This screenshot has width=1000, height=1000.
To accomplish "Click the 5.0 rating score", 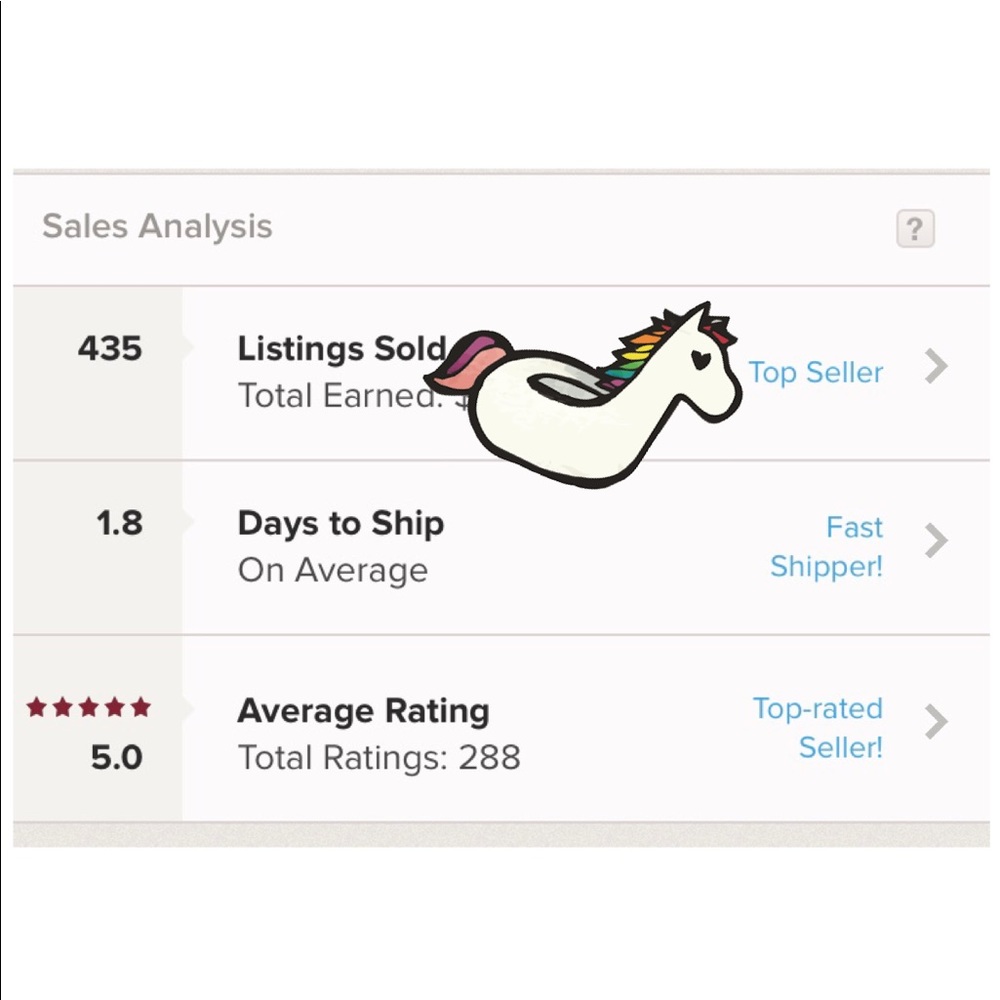I will (116, 758).
